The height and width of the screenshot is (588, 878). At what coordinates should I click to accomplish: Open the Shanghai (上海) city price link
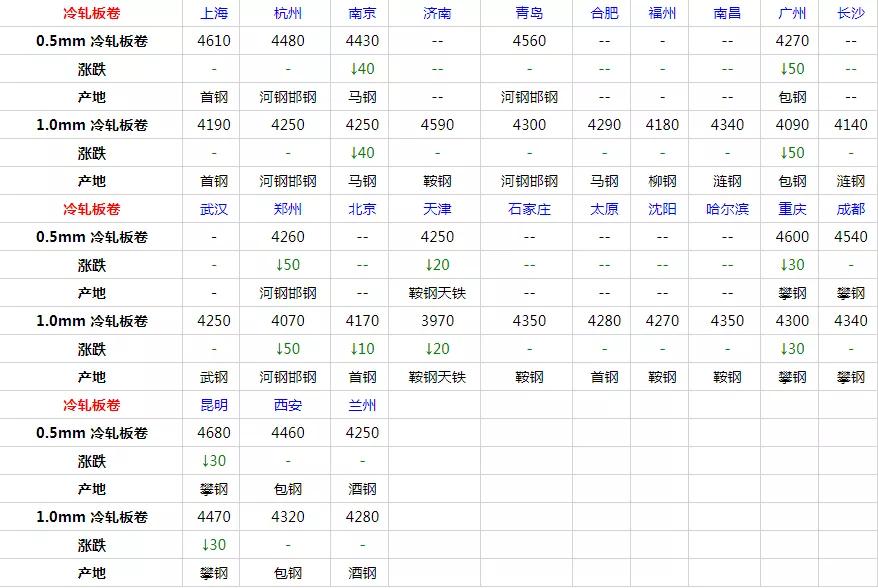(213, 13)
